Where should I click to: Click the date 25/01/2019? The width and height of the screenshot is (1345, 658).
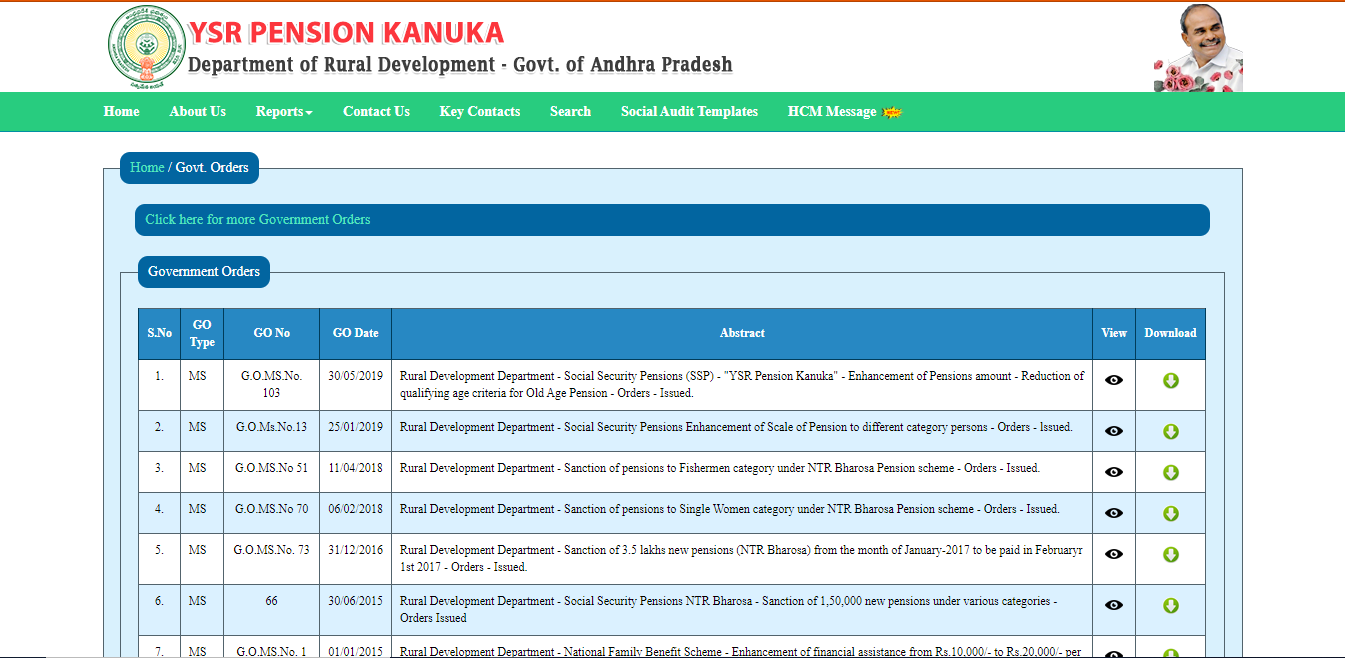(x=356, y=427)
